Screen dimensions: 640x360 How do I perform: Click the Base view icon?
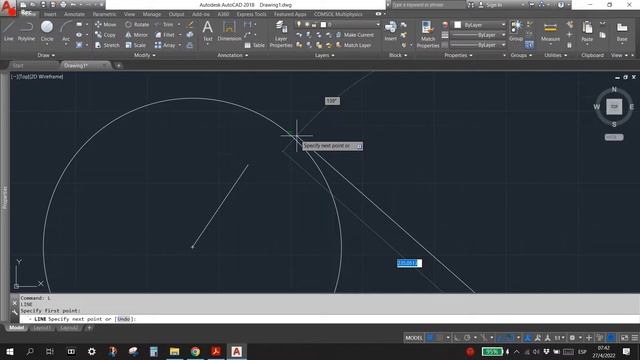[x=622, y=31]
